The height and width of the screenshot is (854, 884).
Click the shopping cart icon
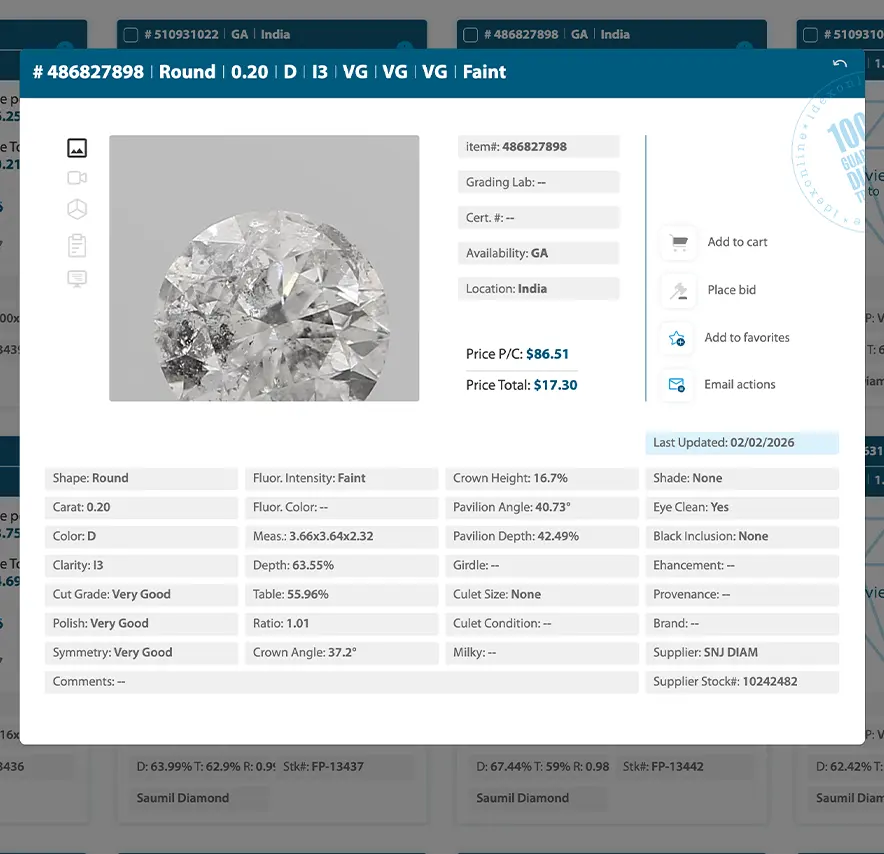[x=680, y=241]
